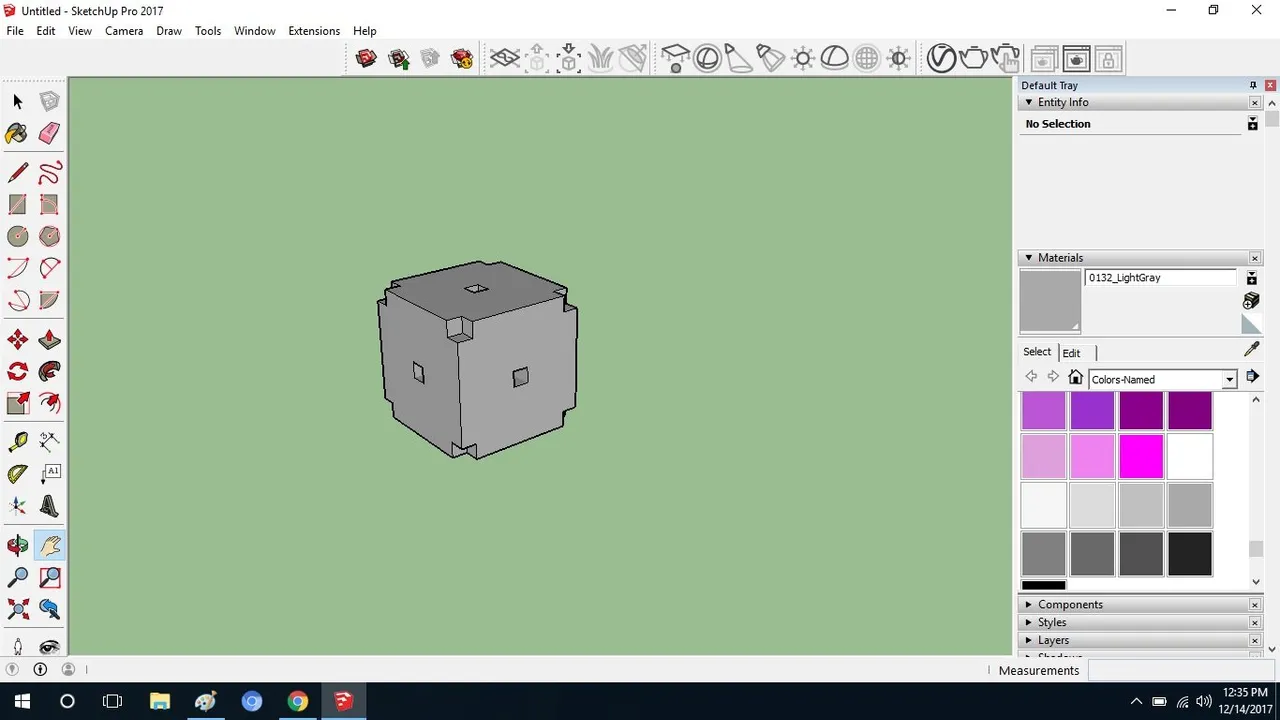Open the materials Details arrow menu
The image size is (1280, 720).
pyautogui.click(x=1252, y=377)
